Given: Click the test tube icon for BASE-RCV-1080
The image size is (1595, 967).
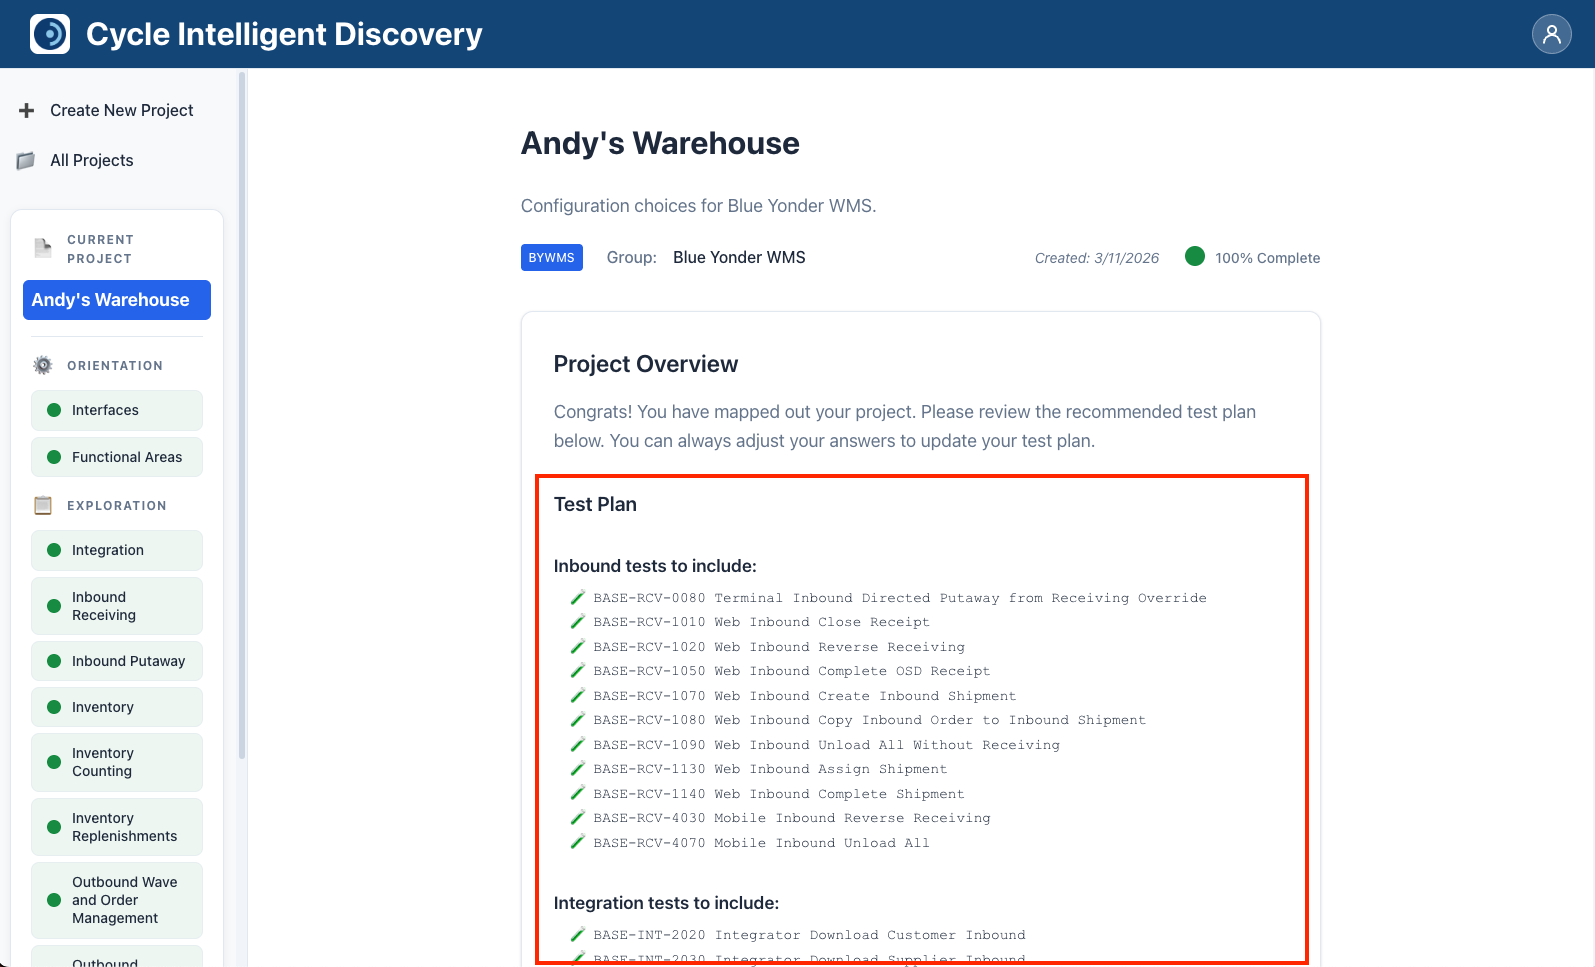Looking at the screenshot, I should click(x=577, y=720).
